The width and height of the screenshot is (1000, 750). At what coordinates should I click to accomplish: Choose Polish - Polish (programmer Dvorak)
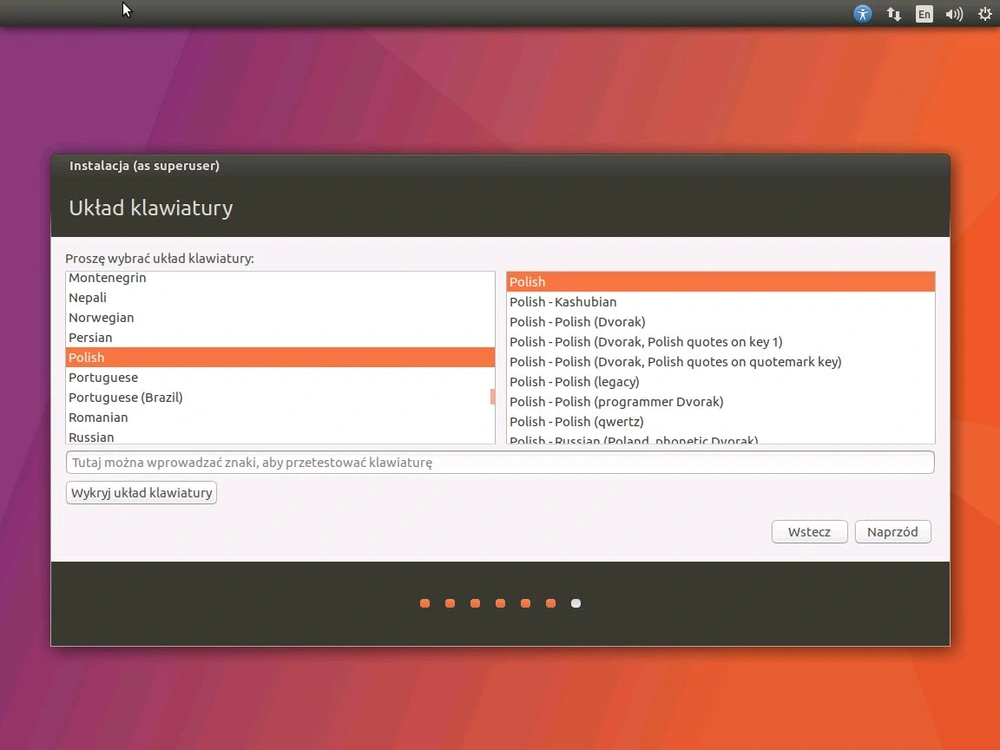pos(721,402)
